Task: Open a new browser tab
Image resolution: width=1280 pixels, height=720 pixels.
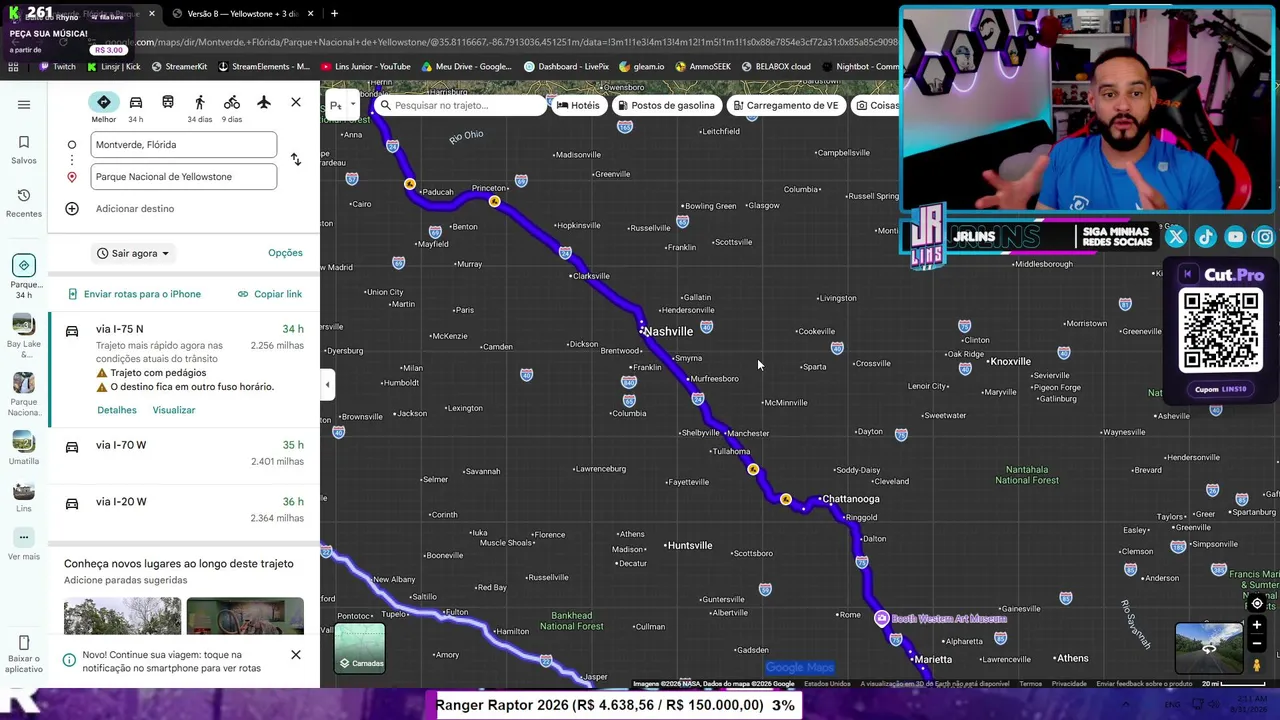Action: [334, 14]
